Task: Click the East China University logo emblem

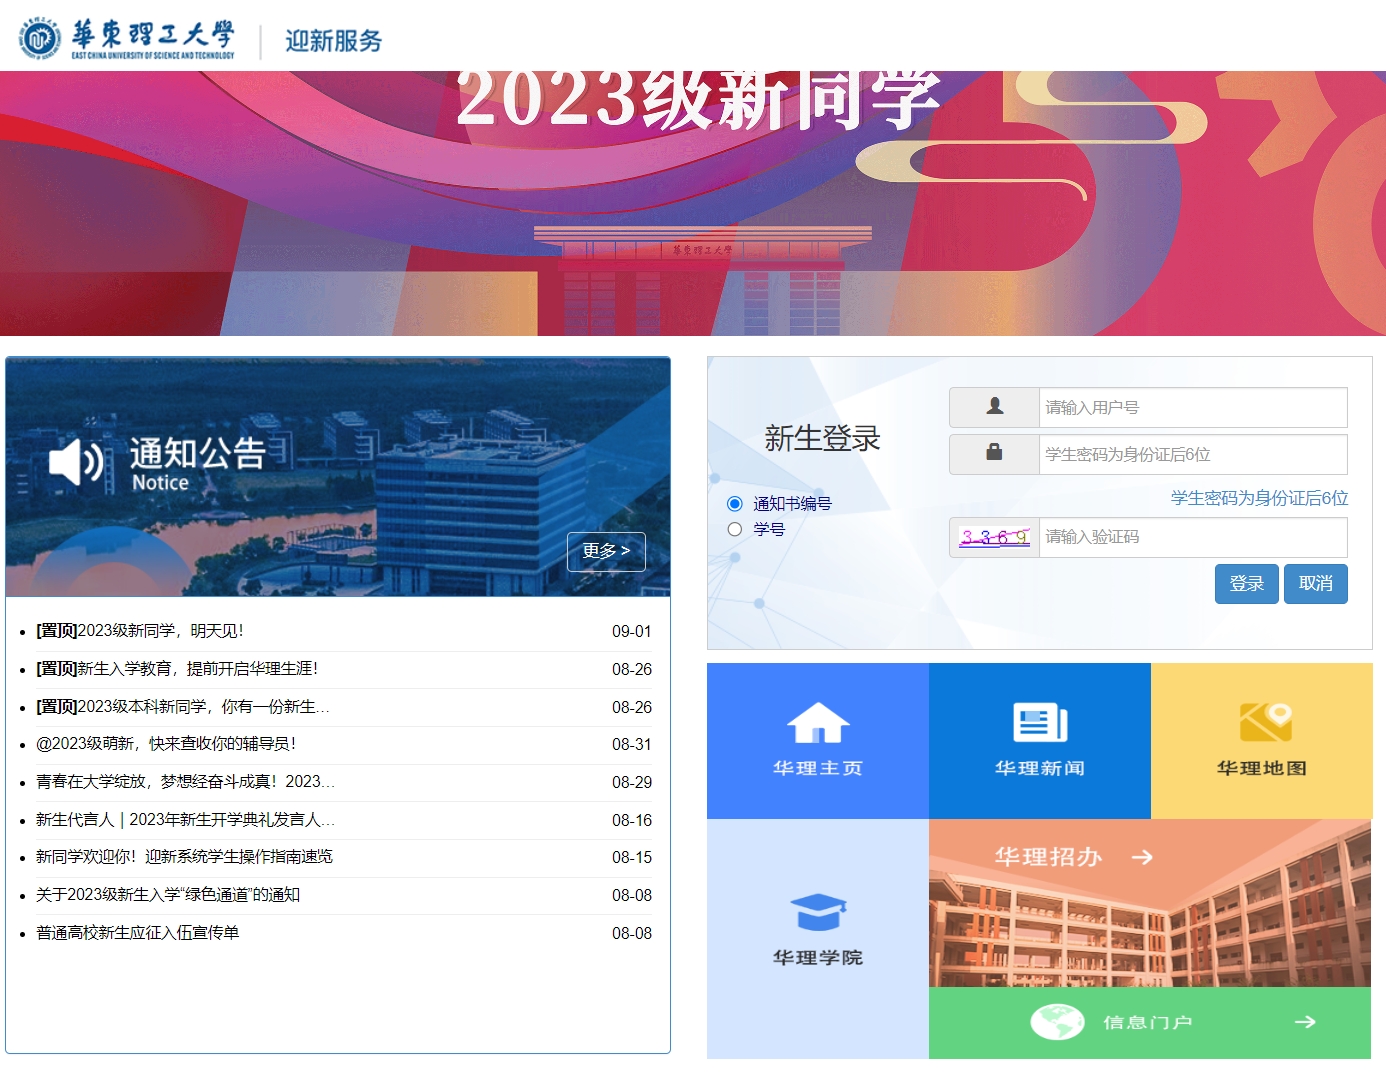Action: (40, 39)
